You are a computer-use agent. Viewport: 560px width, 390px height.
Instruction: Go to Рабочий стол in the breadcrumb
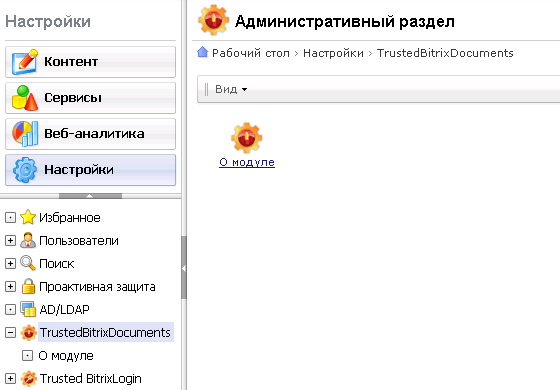[251, 53]
